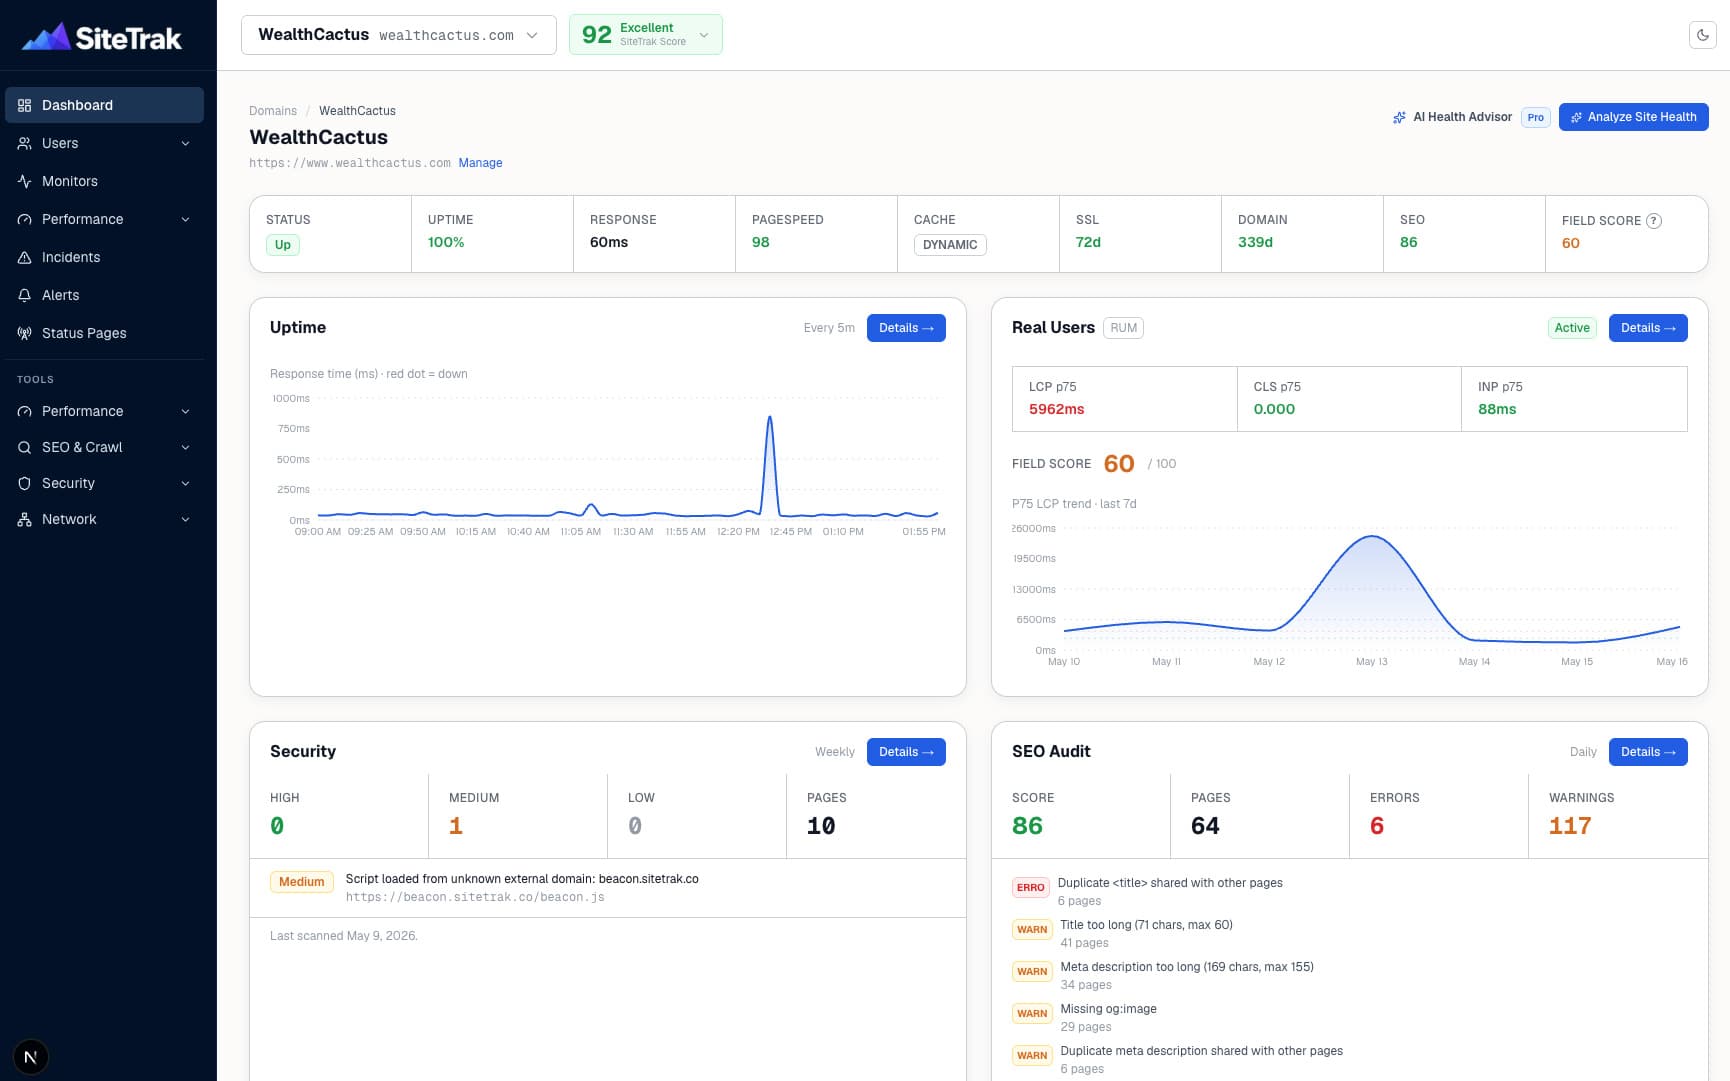The width and height of the screenshot is (1730, 1081).
Task: Click the beacon.sitetrak.co script URL text
Action: [x=475, y=897]
